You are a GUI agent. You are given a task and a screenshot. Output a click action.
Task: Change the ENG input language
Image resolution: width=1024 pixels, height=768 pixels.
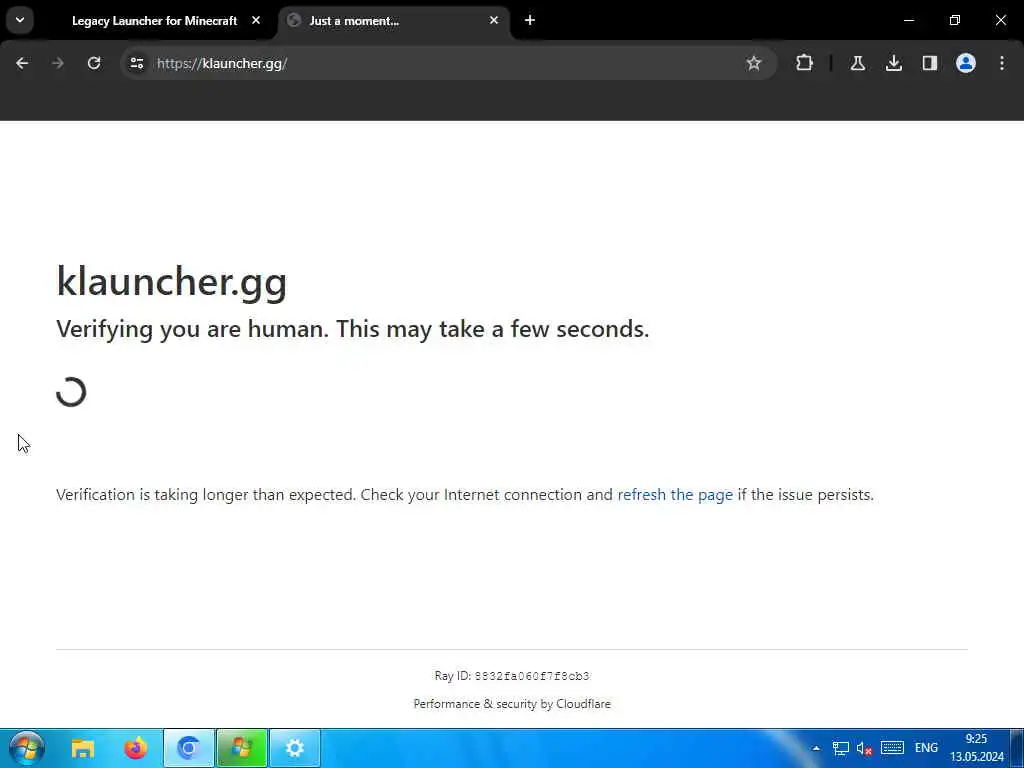click(926, 748)
